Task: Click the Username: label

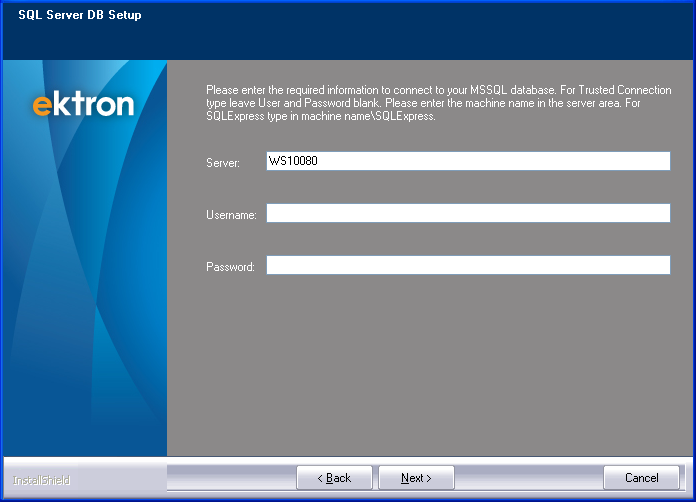Action: click(231, 215)
